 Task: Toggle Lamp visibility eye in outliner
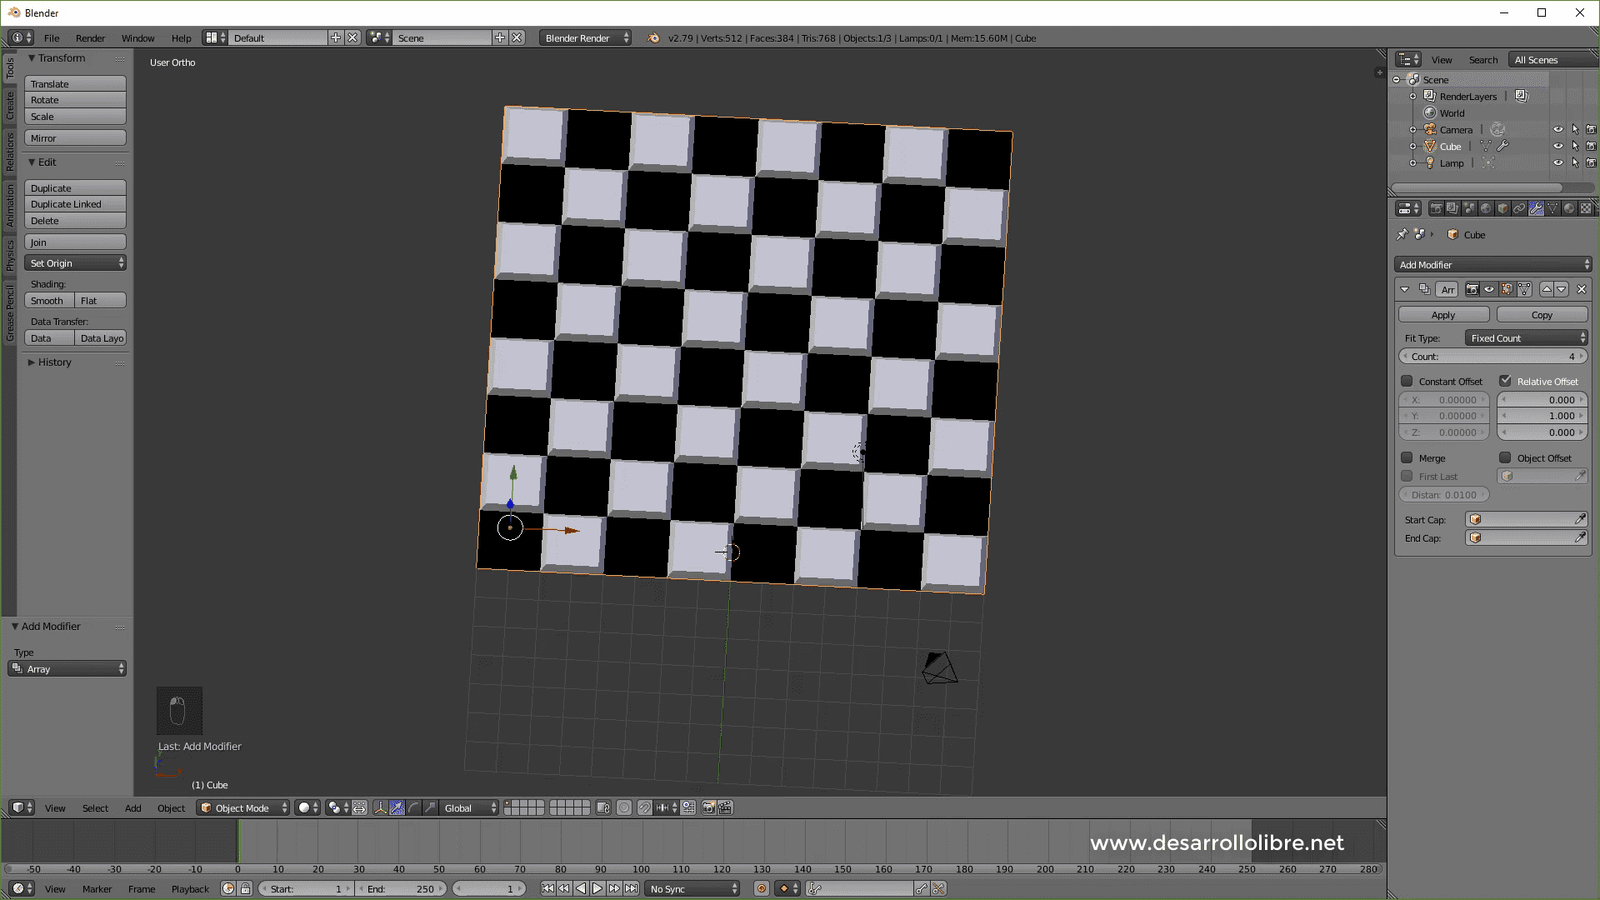[x=1557, y=163]
